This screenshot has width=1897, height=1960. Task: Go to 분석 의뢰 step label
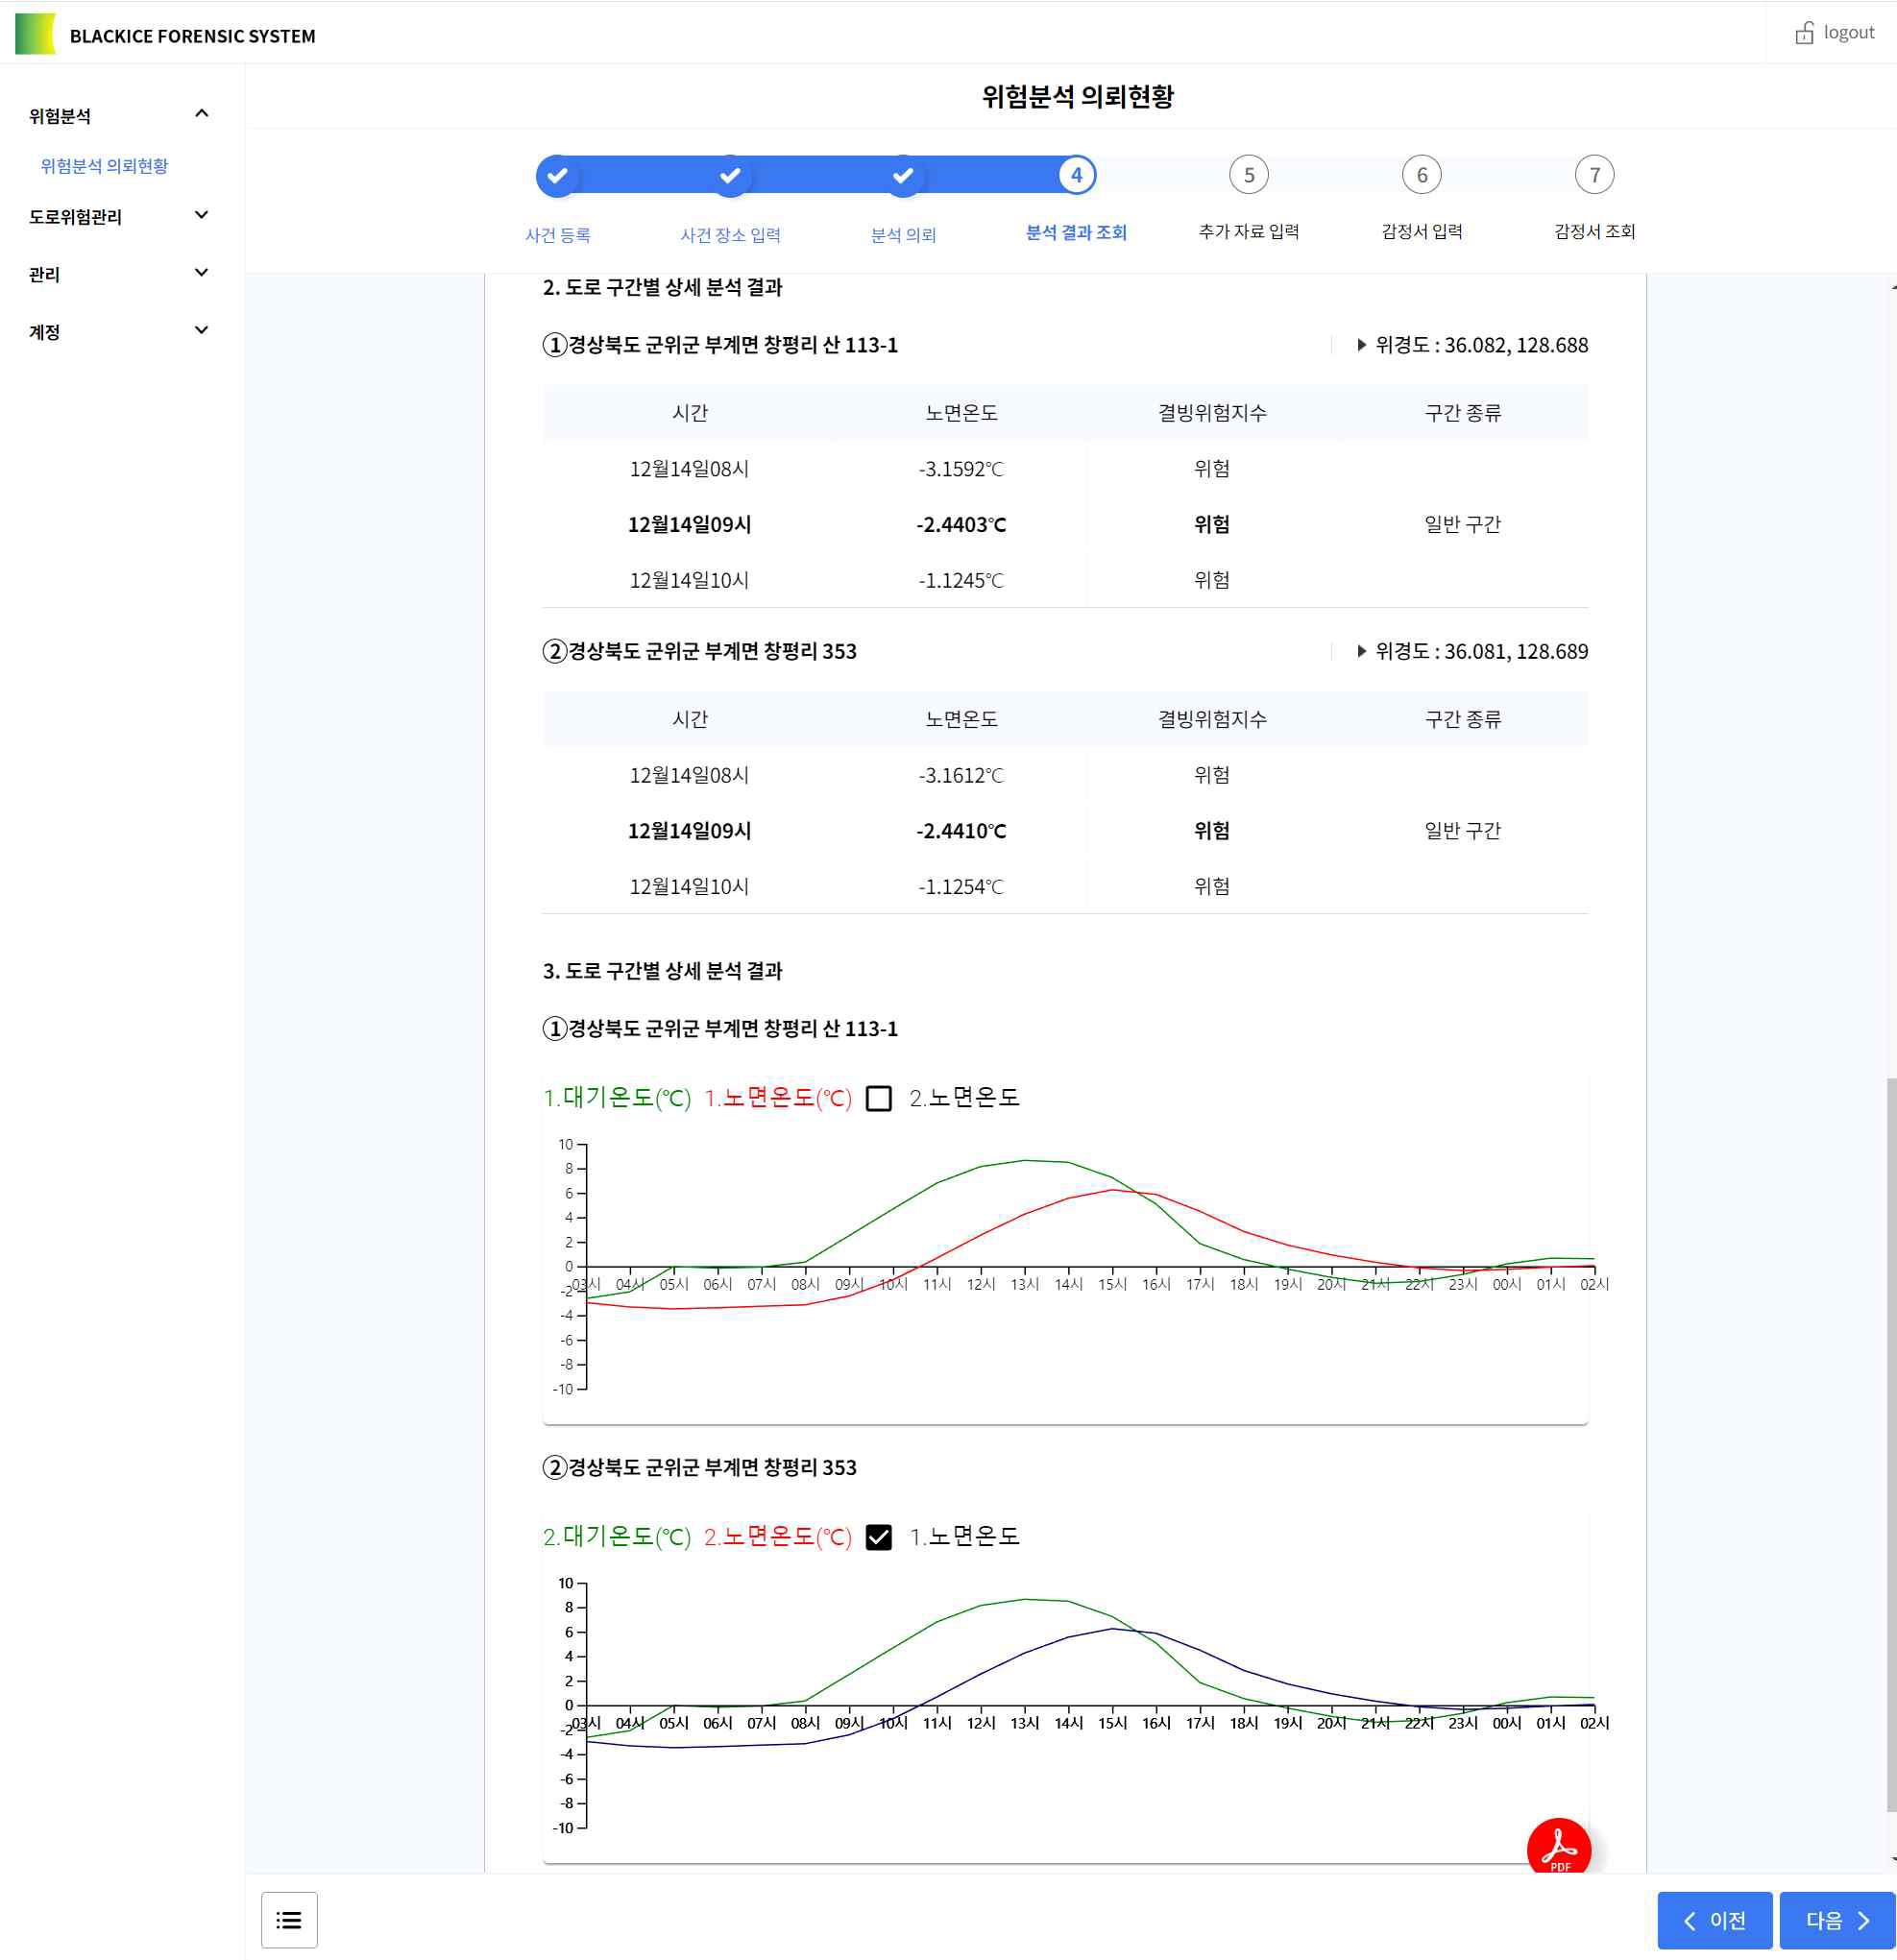(903, 235)
